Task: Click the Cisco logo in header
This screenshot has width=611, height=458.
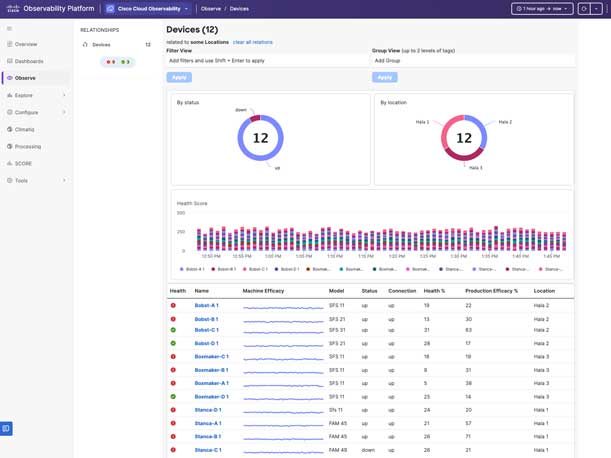Action: point(11,8)
